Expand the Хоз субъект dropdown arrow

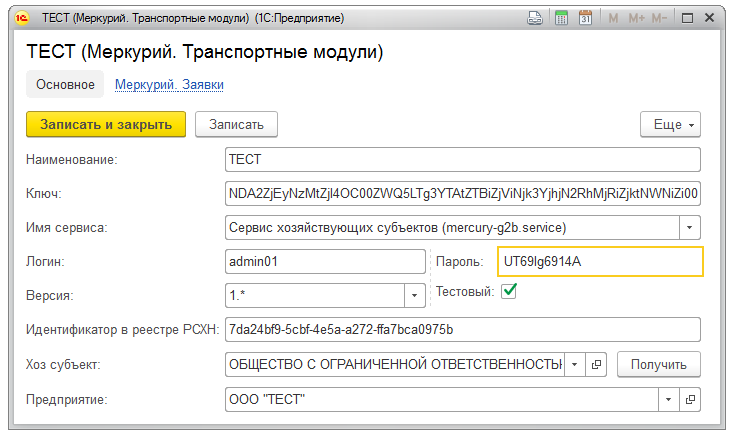click(575, 365)
